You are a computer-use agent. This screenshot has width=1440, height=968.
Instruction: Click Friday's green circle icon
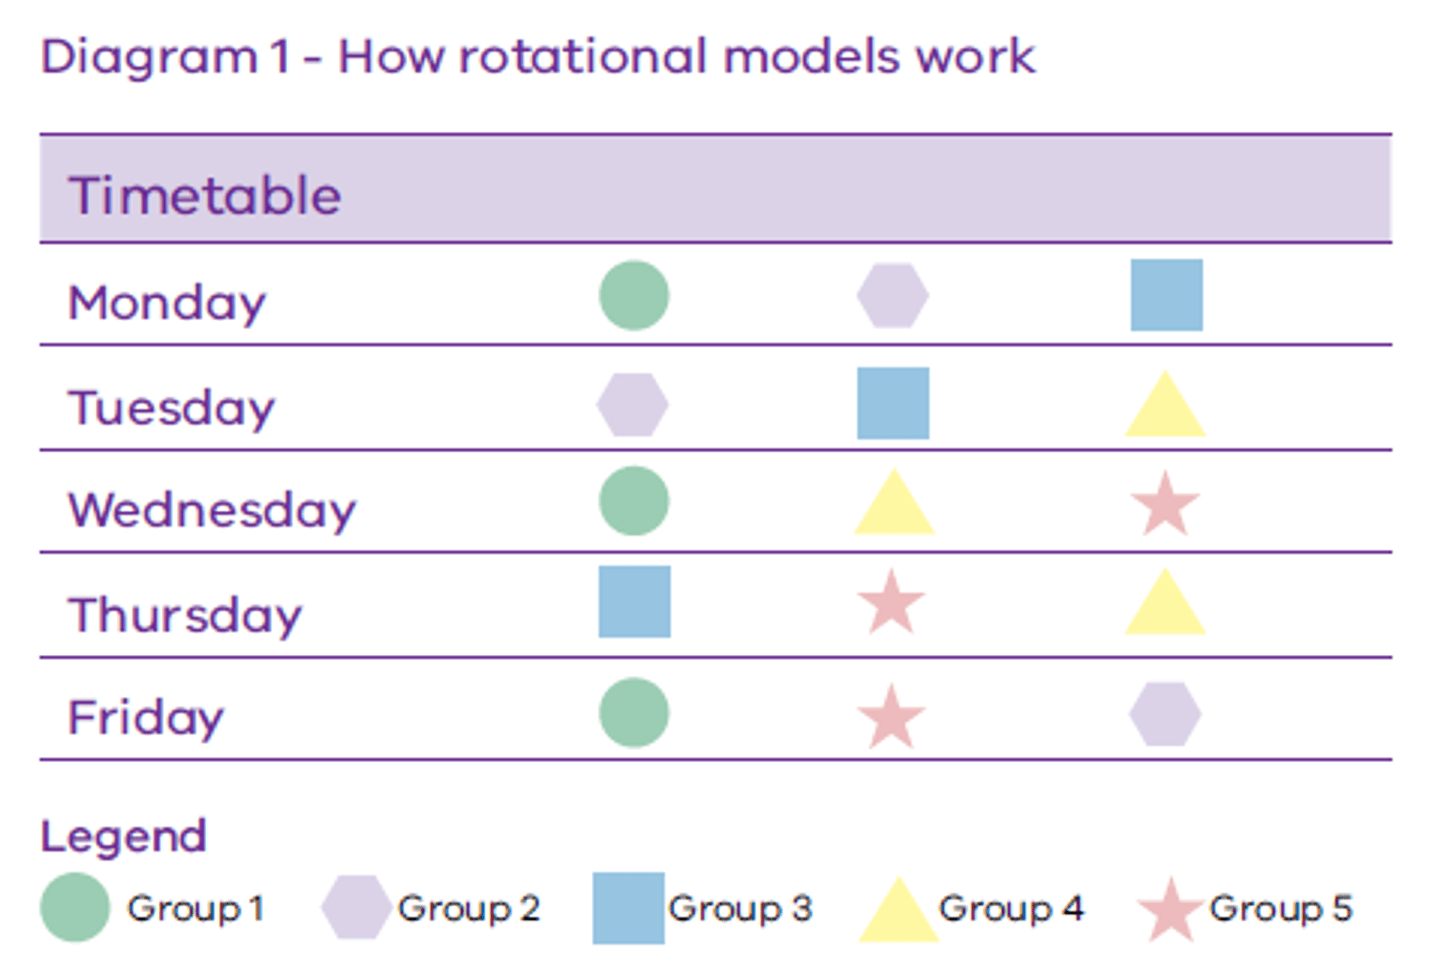click(634, 712)
